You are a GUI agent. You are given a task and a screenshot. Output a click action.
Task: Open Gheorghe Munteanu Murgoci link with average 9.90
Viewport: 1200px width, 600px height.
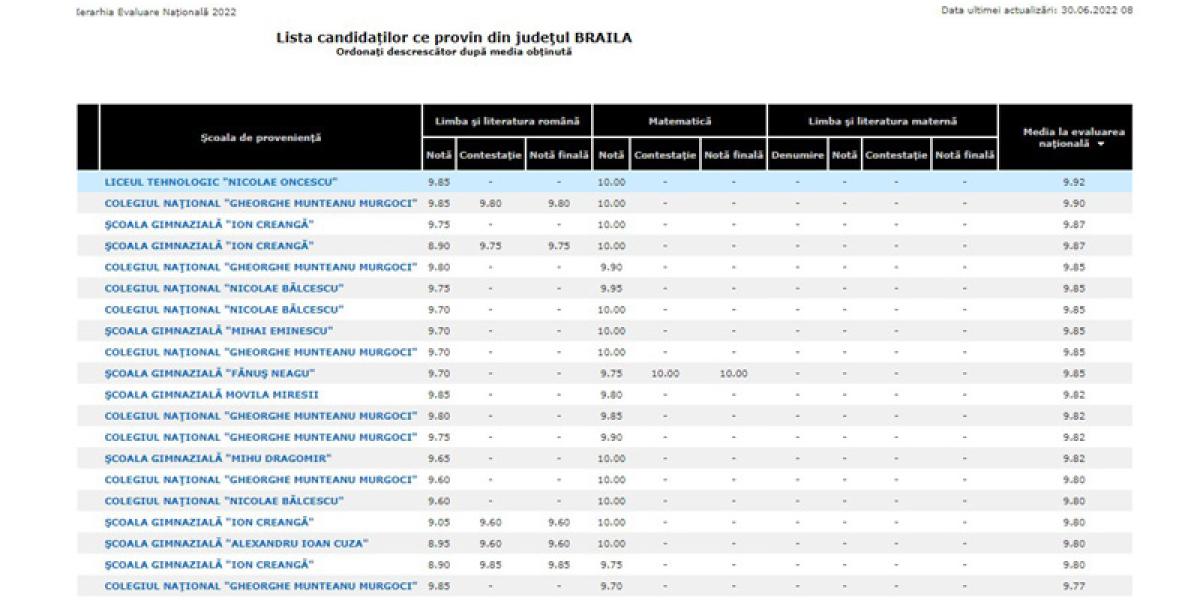pyautogui.click(x=260, y=203)
